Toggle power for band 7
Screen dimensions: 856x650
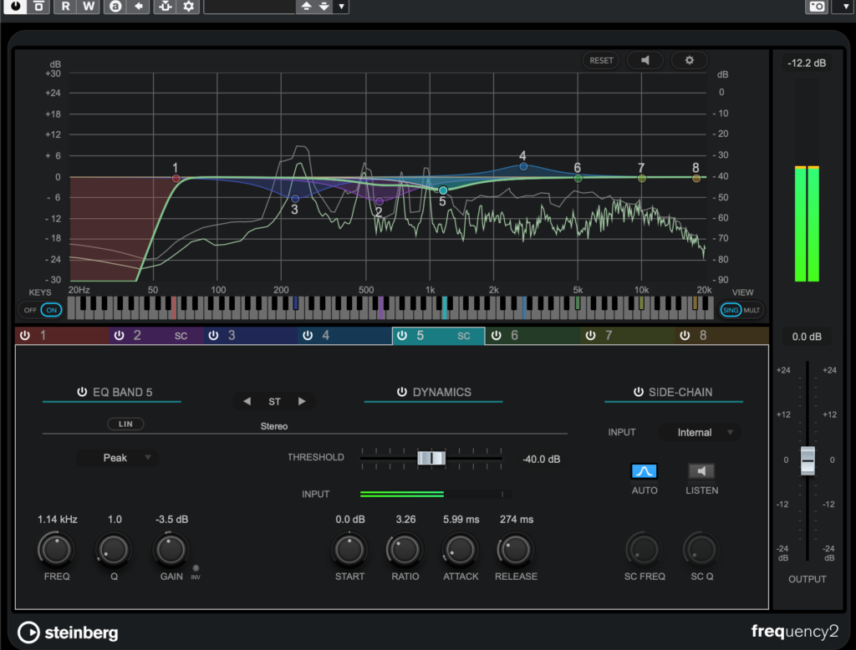(x=591, y=335)
